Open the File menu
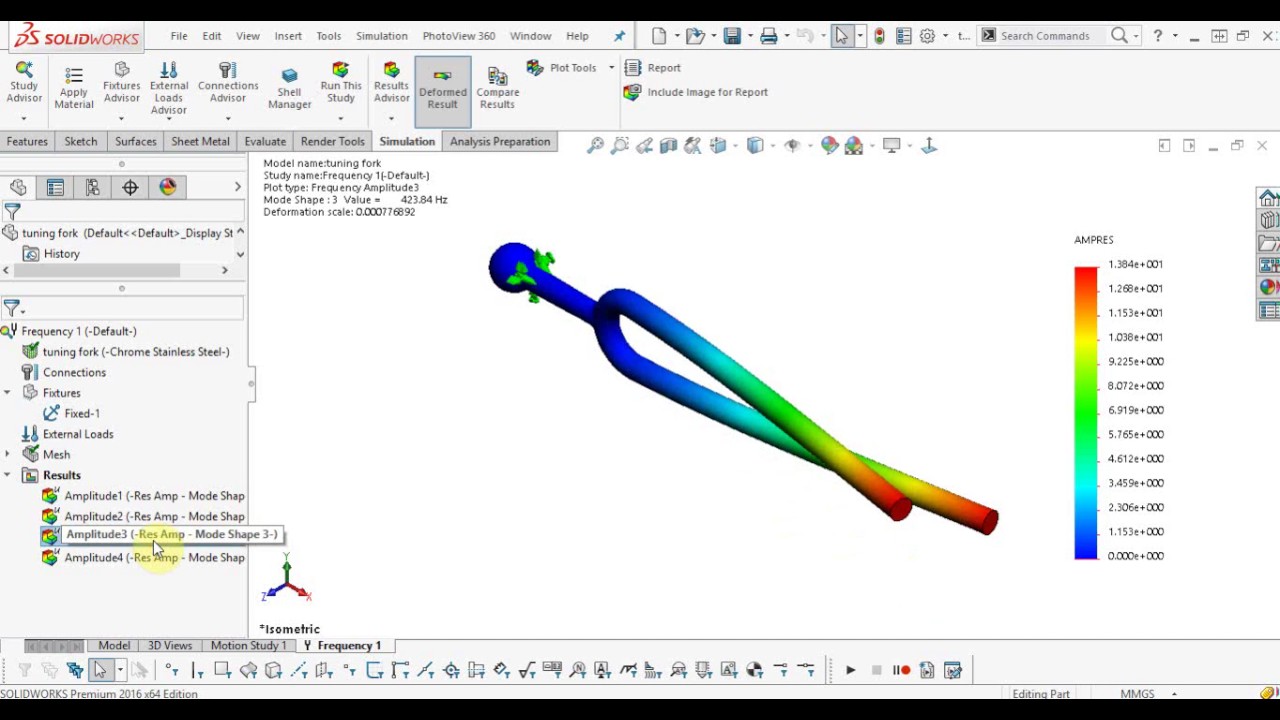 [x=179, y=36]
